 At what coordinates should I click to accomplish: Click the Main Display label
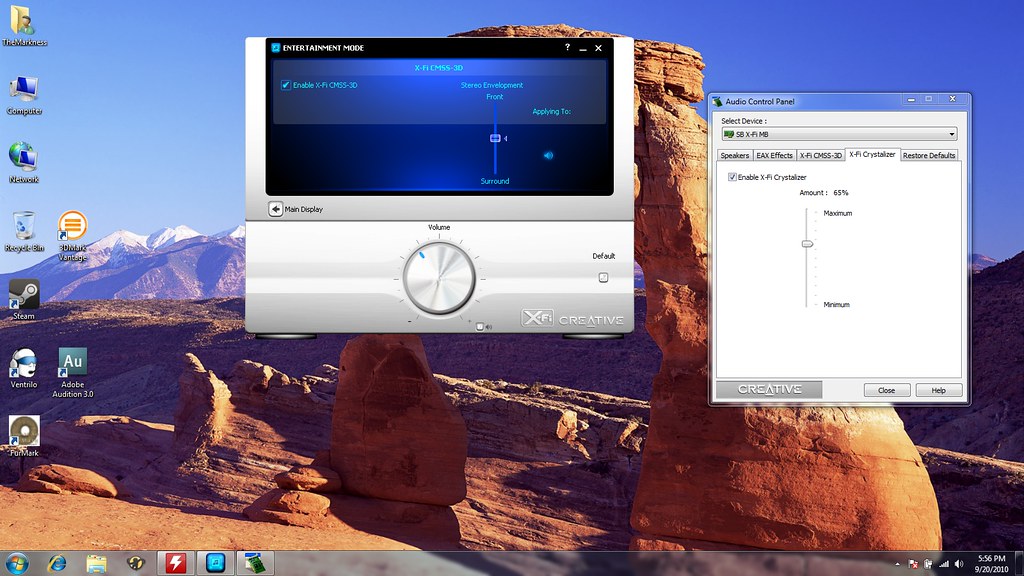click(304, 209)
